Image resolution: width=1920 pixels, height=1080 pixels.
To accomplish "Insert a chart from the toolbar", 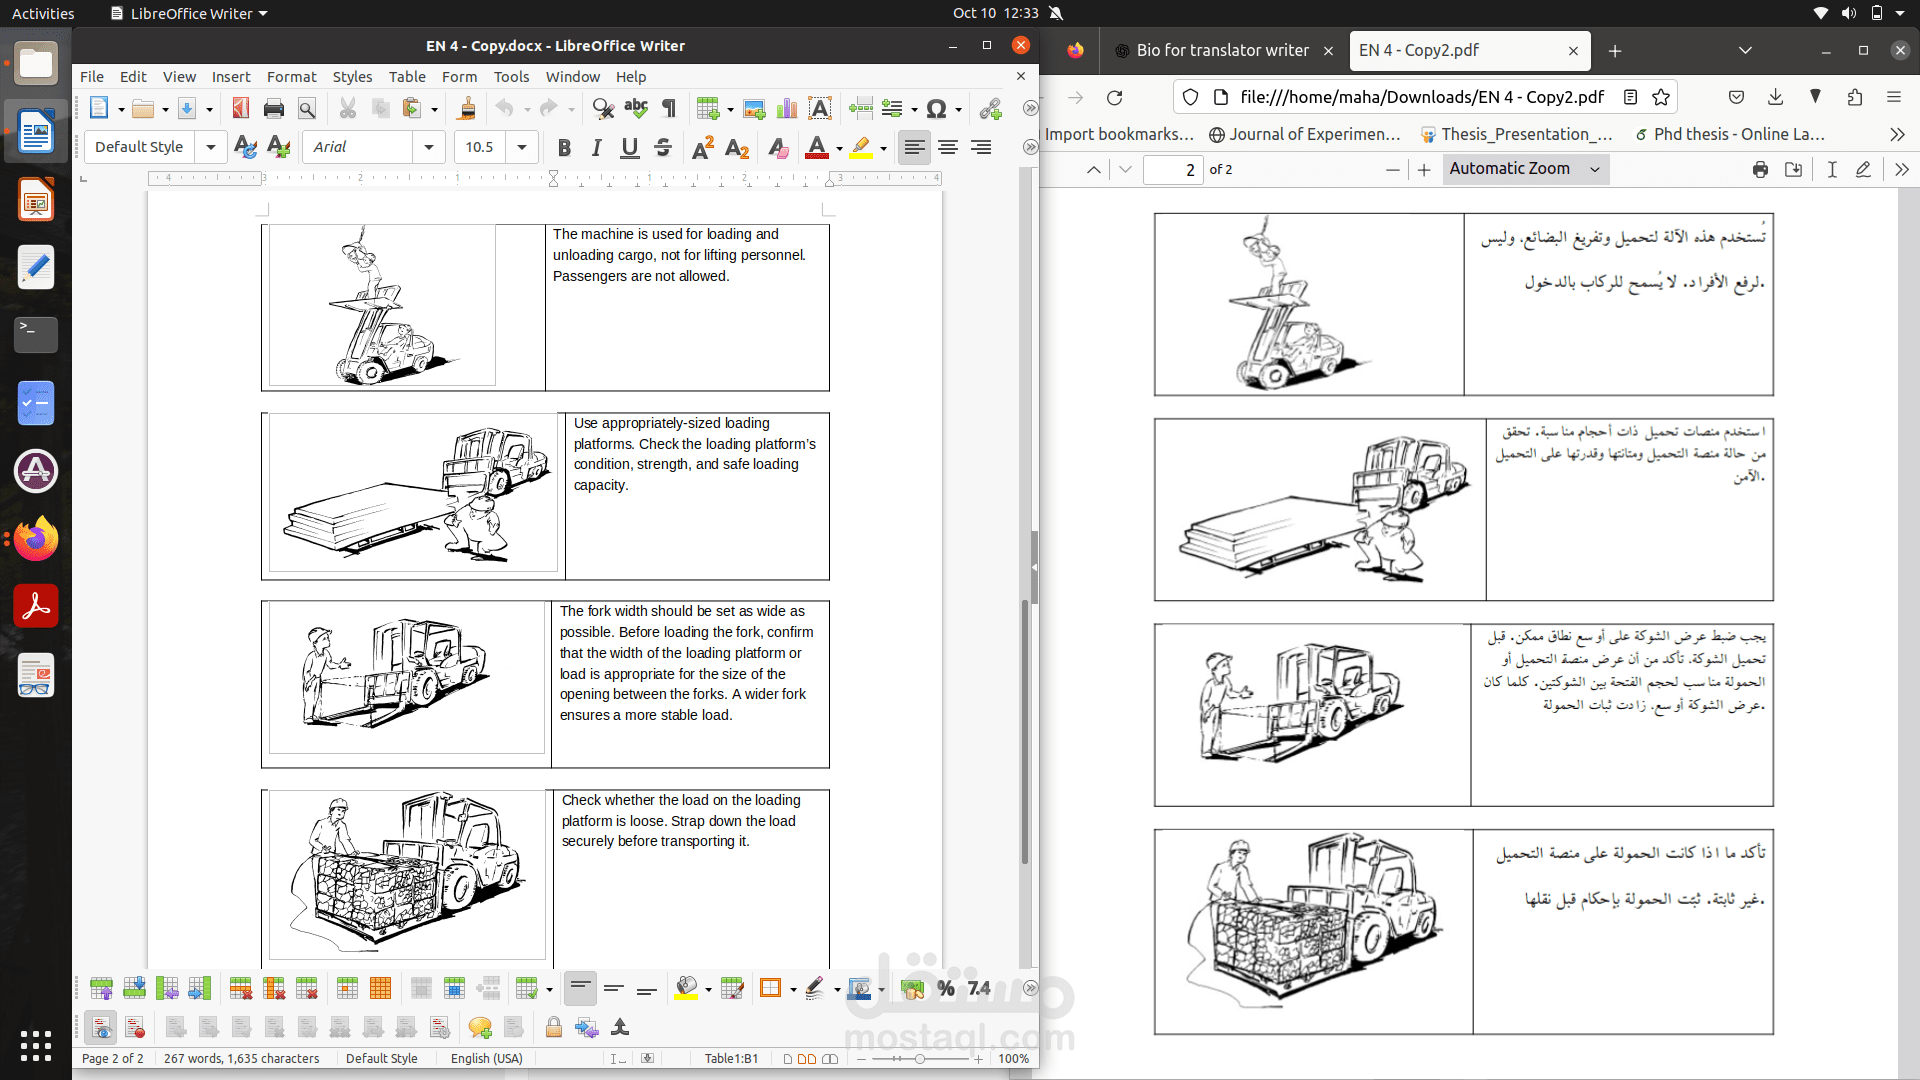I will point(787,109).
